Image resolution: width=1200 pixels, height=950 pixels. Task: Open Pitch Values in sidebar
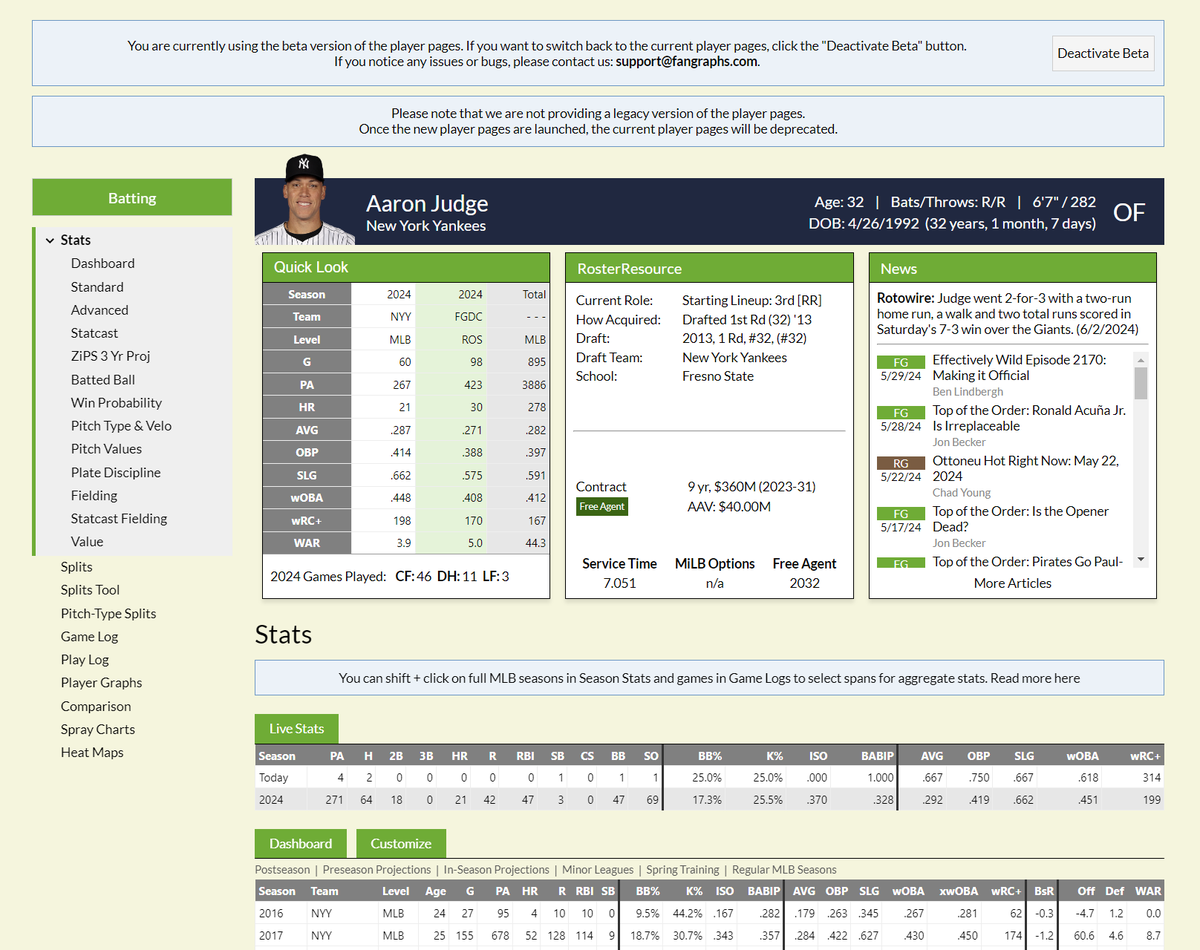click(106, 449)
